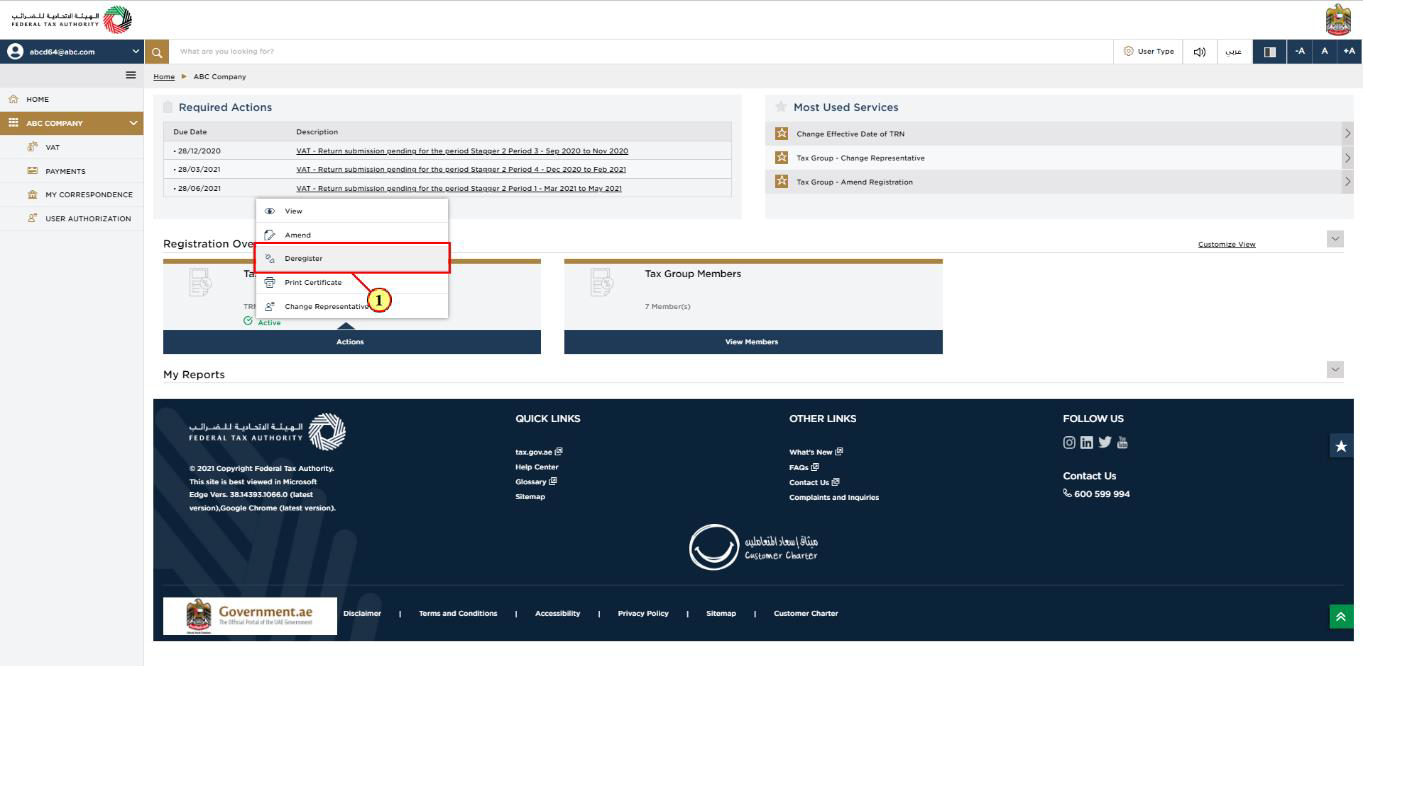Open Glossary quick link

point(536,481)
